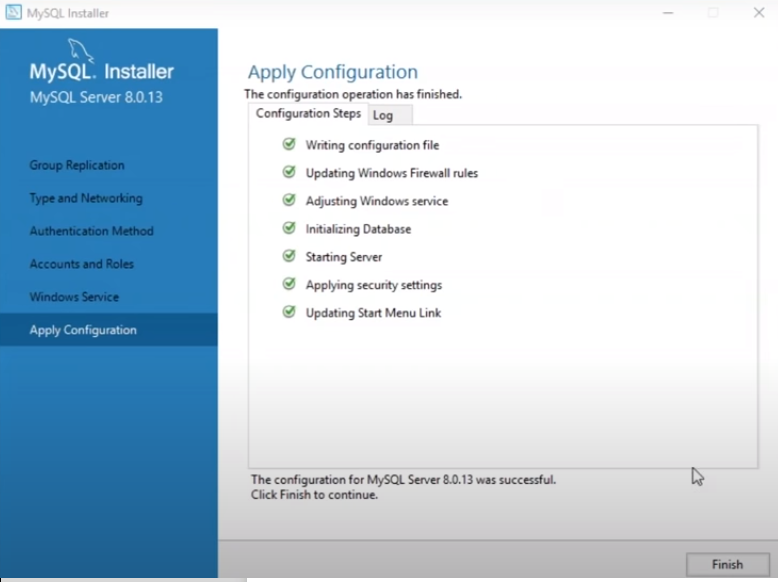The width and height of the screenshot is (778, 582).
Task: Open Type and Networking step
Action: pyautogui.click(x=86, y=198)
